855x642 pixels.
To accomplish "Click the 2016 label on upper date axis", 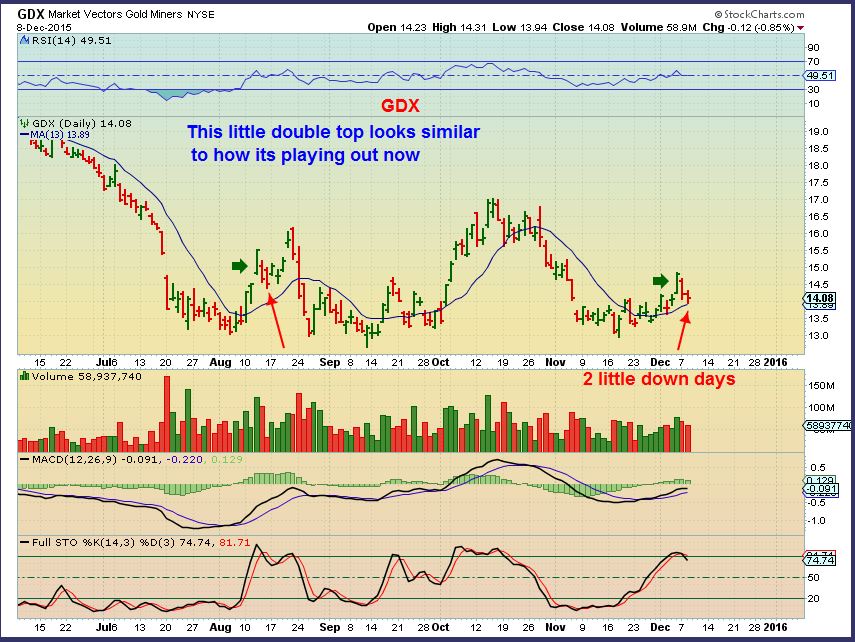I will pyautogui.click(x=775, y=362).
